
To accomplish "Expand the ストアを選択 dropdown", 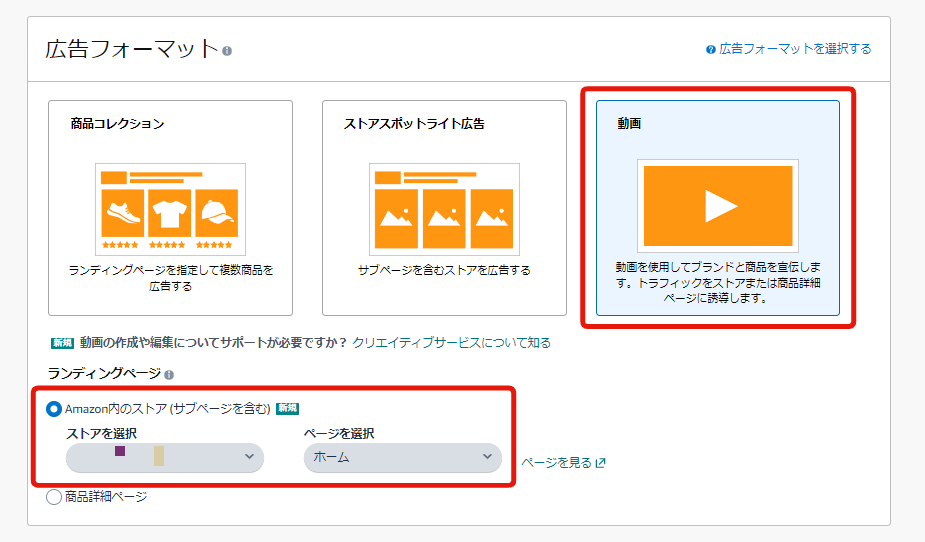I will tap(165, 457).
